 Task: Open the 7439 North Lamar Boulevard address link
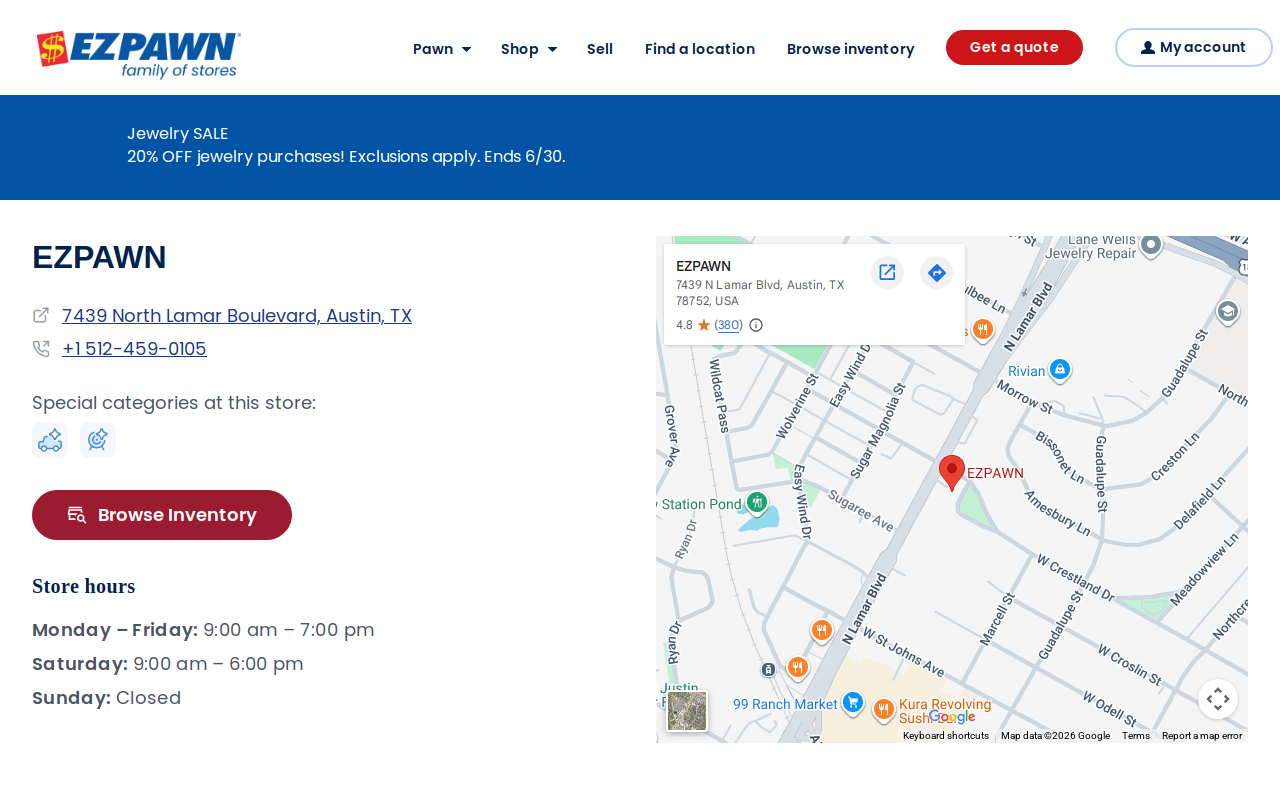pyautogui.click(x=237, y=316)
